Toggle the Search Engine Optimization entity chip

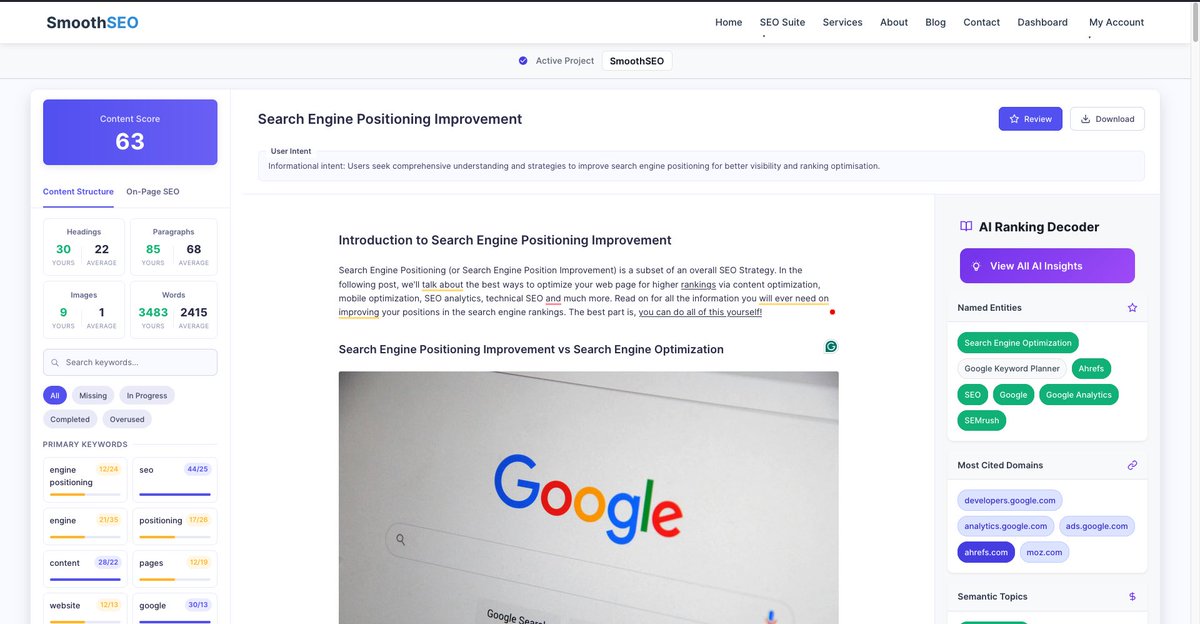pyautogui.click(x=1018, y=343)
